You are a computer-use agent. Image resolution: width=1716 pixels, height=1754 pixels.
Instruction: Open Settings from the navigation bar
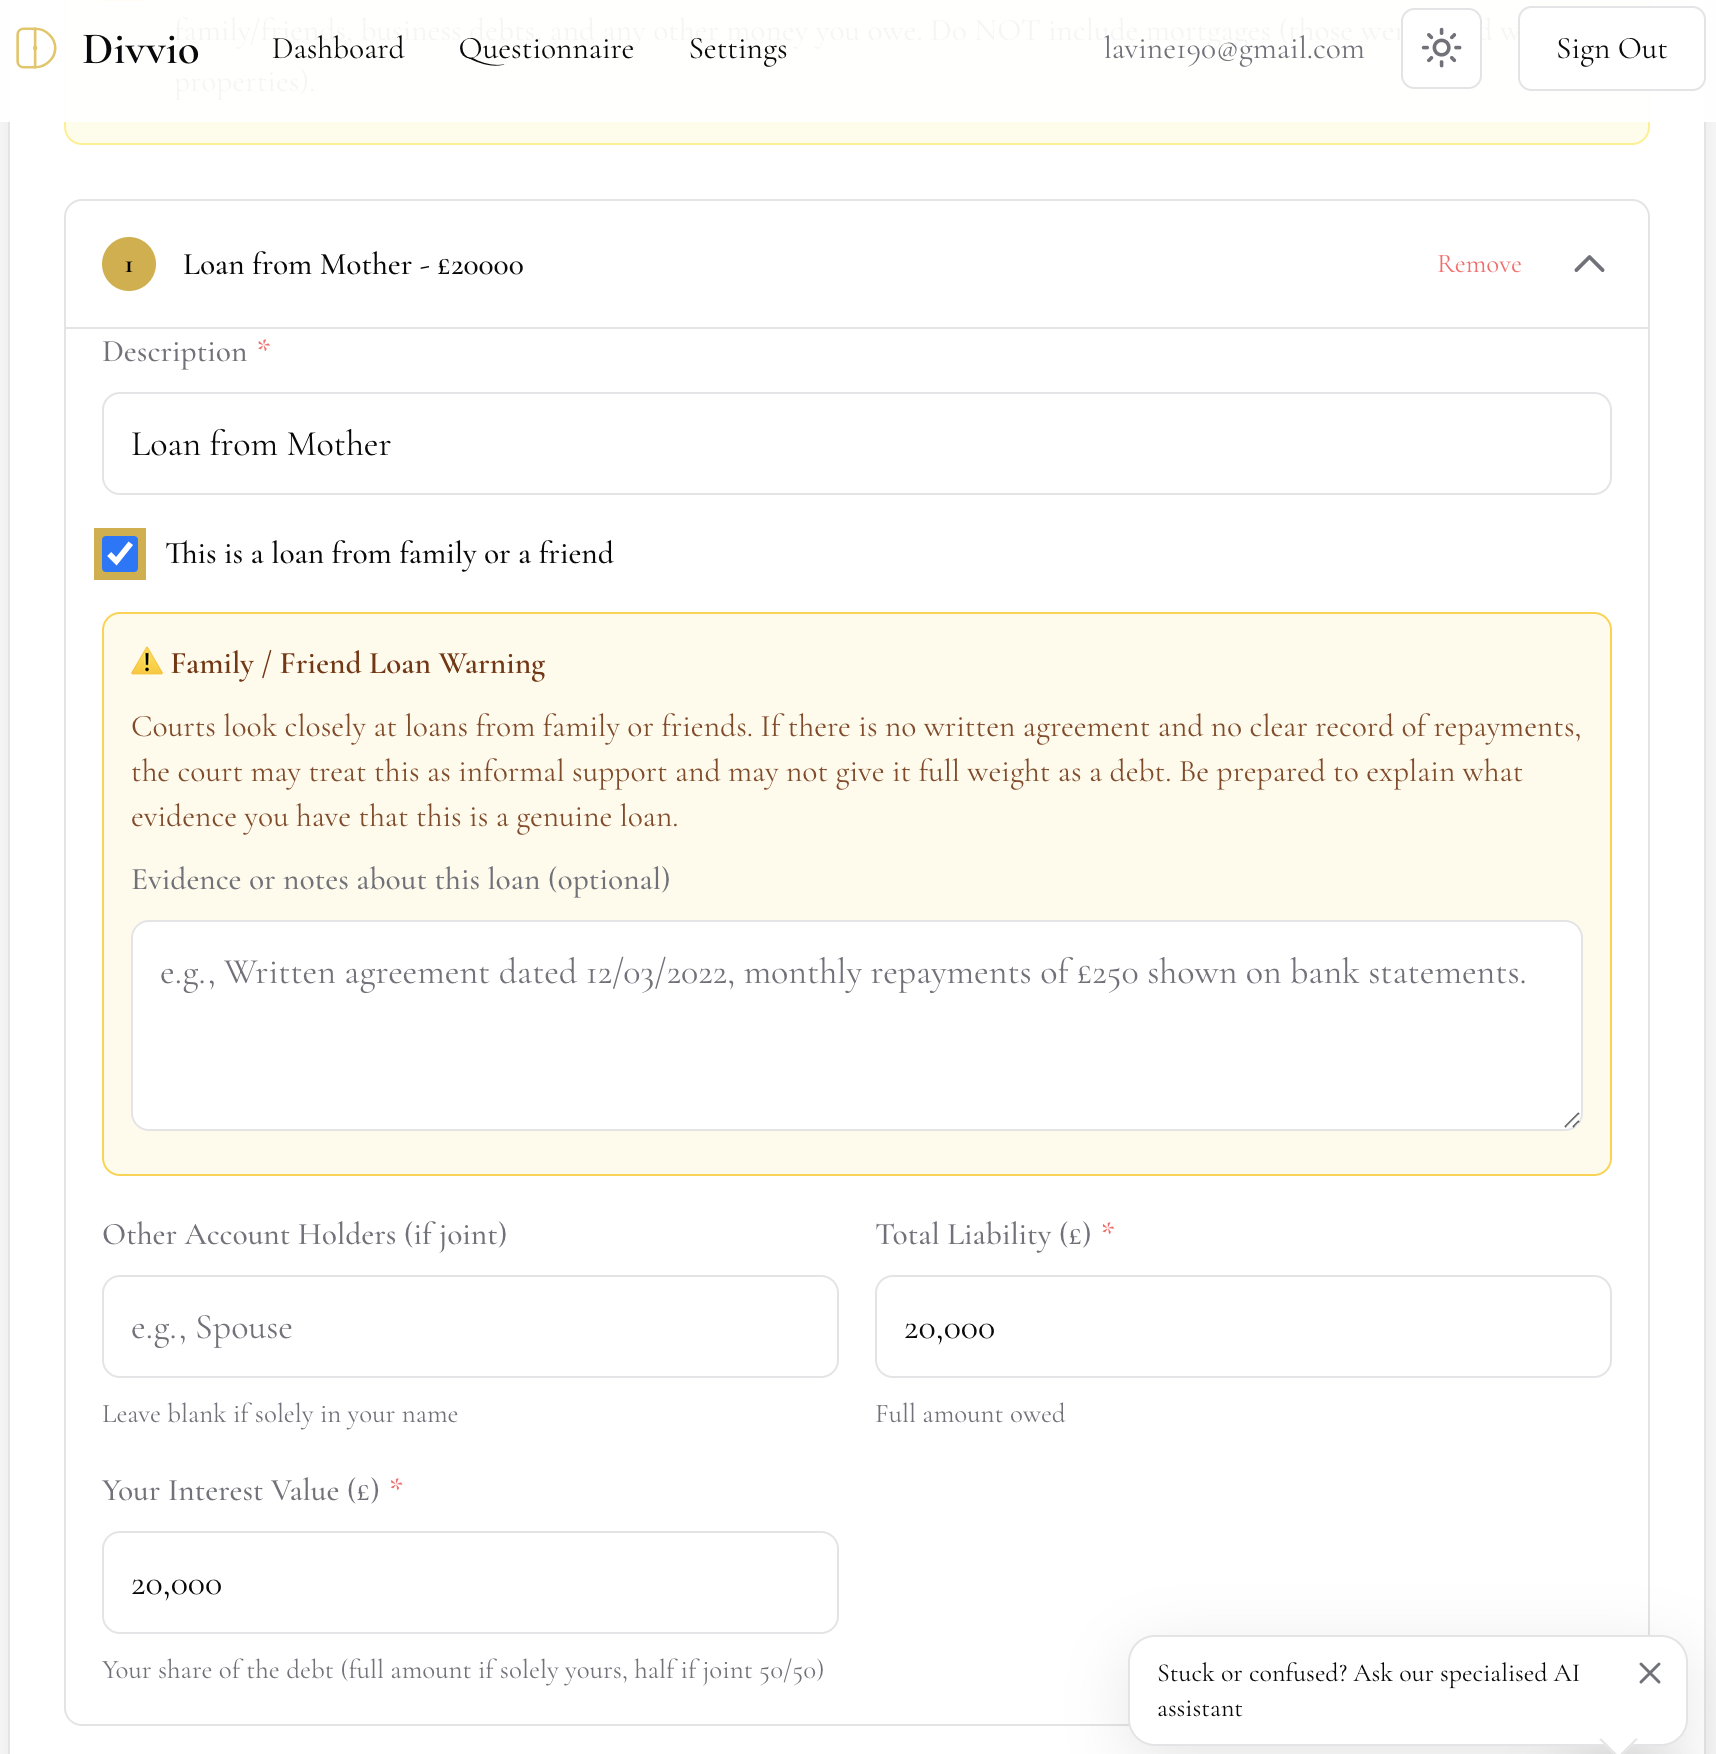(737, 48)
